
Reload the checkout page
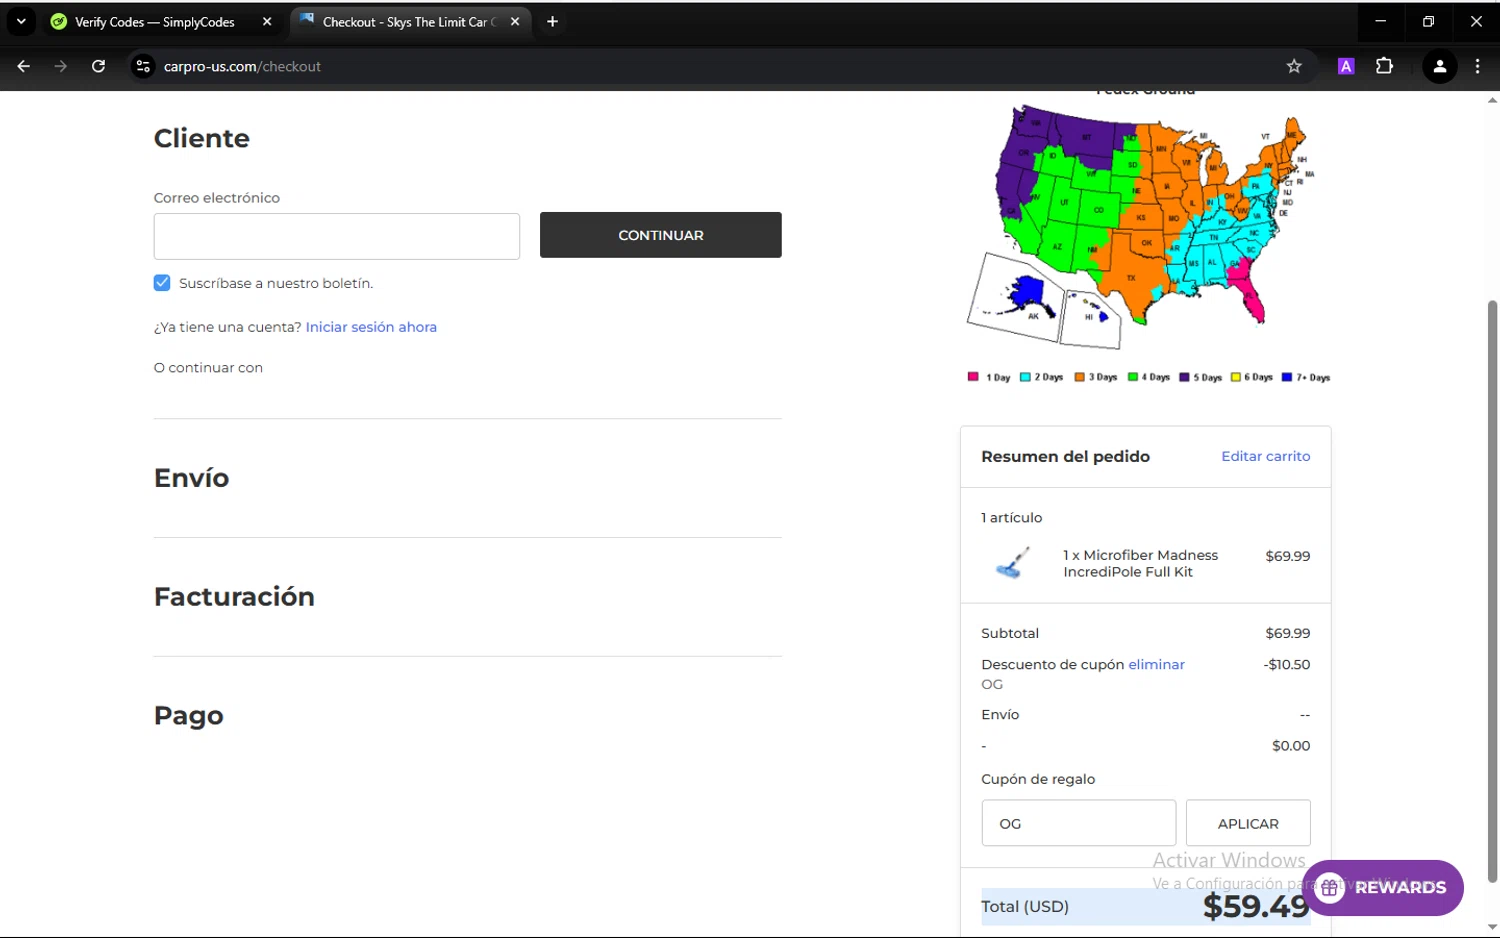[98, 66]
